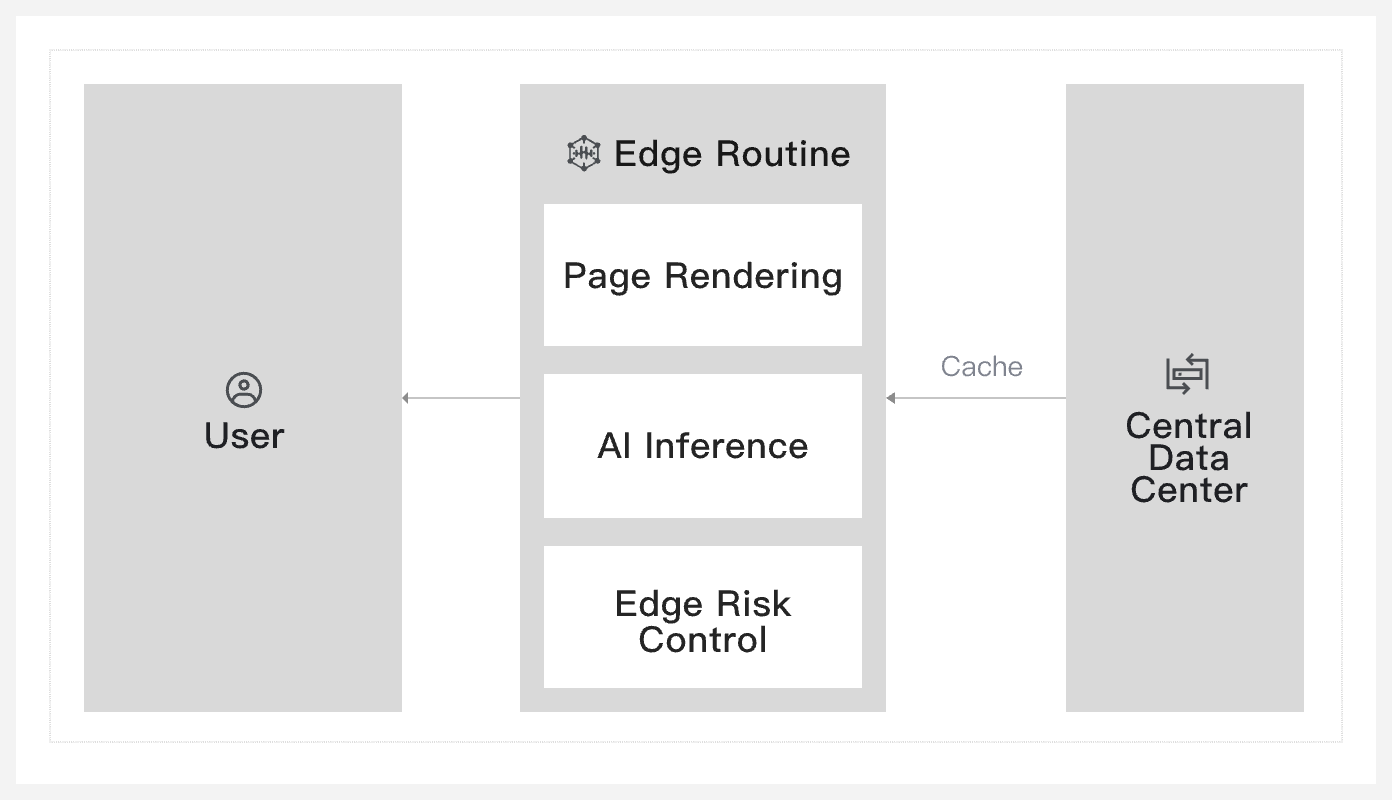Click the word "Center" in right panel

(1188, 490)
